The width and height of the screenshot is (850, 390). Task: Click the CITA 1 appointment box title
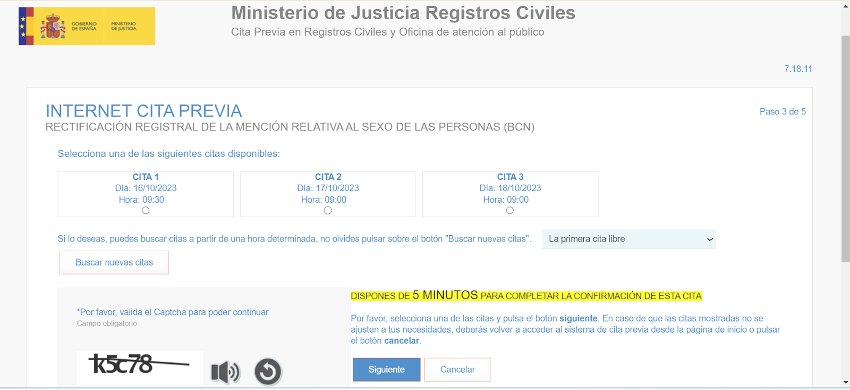point(145,177)
